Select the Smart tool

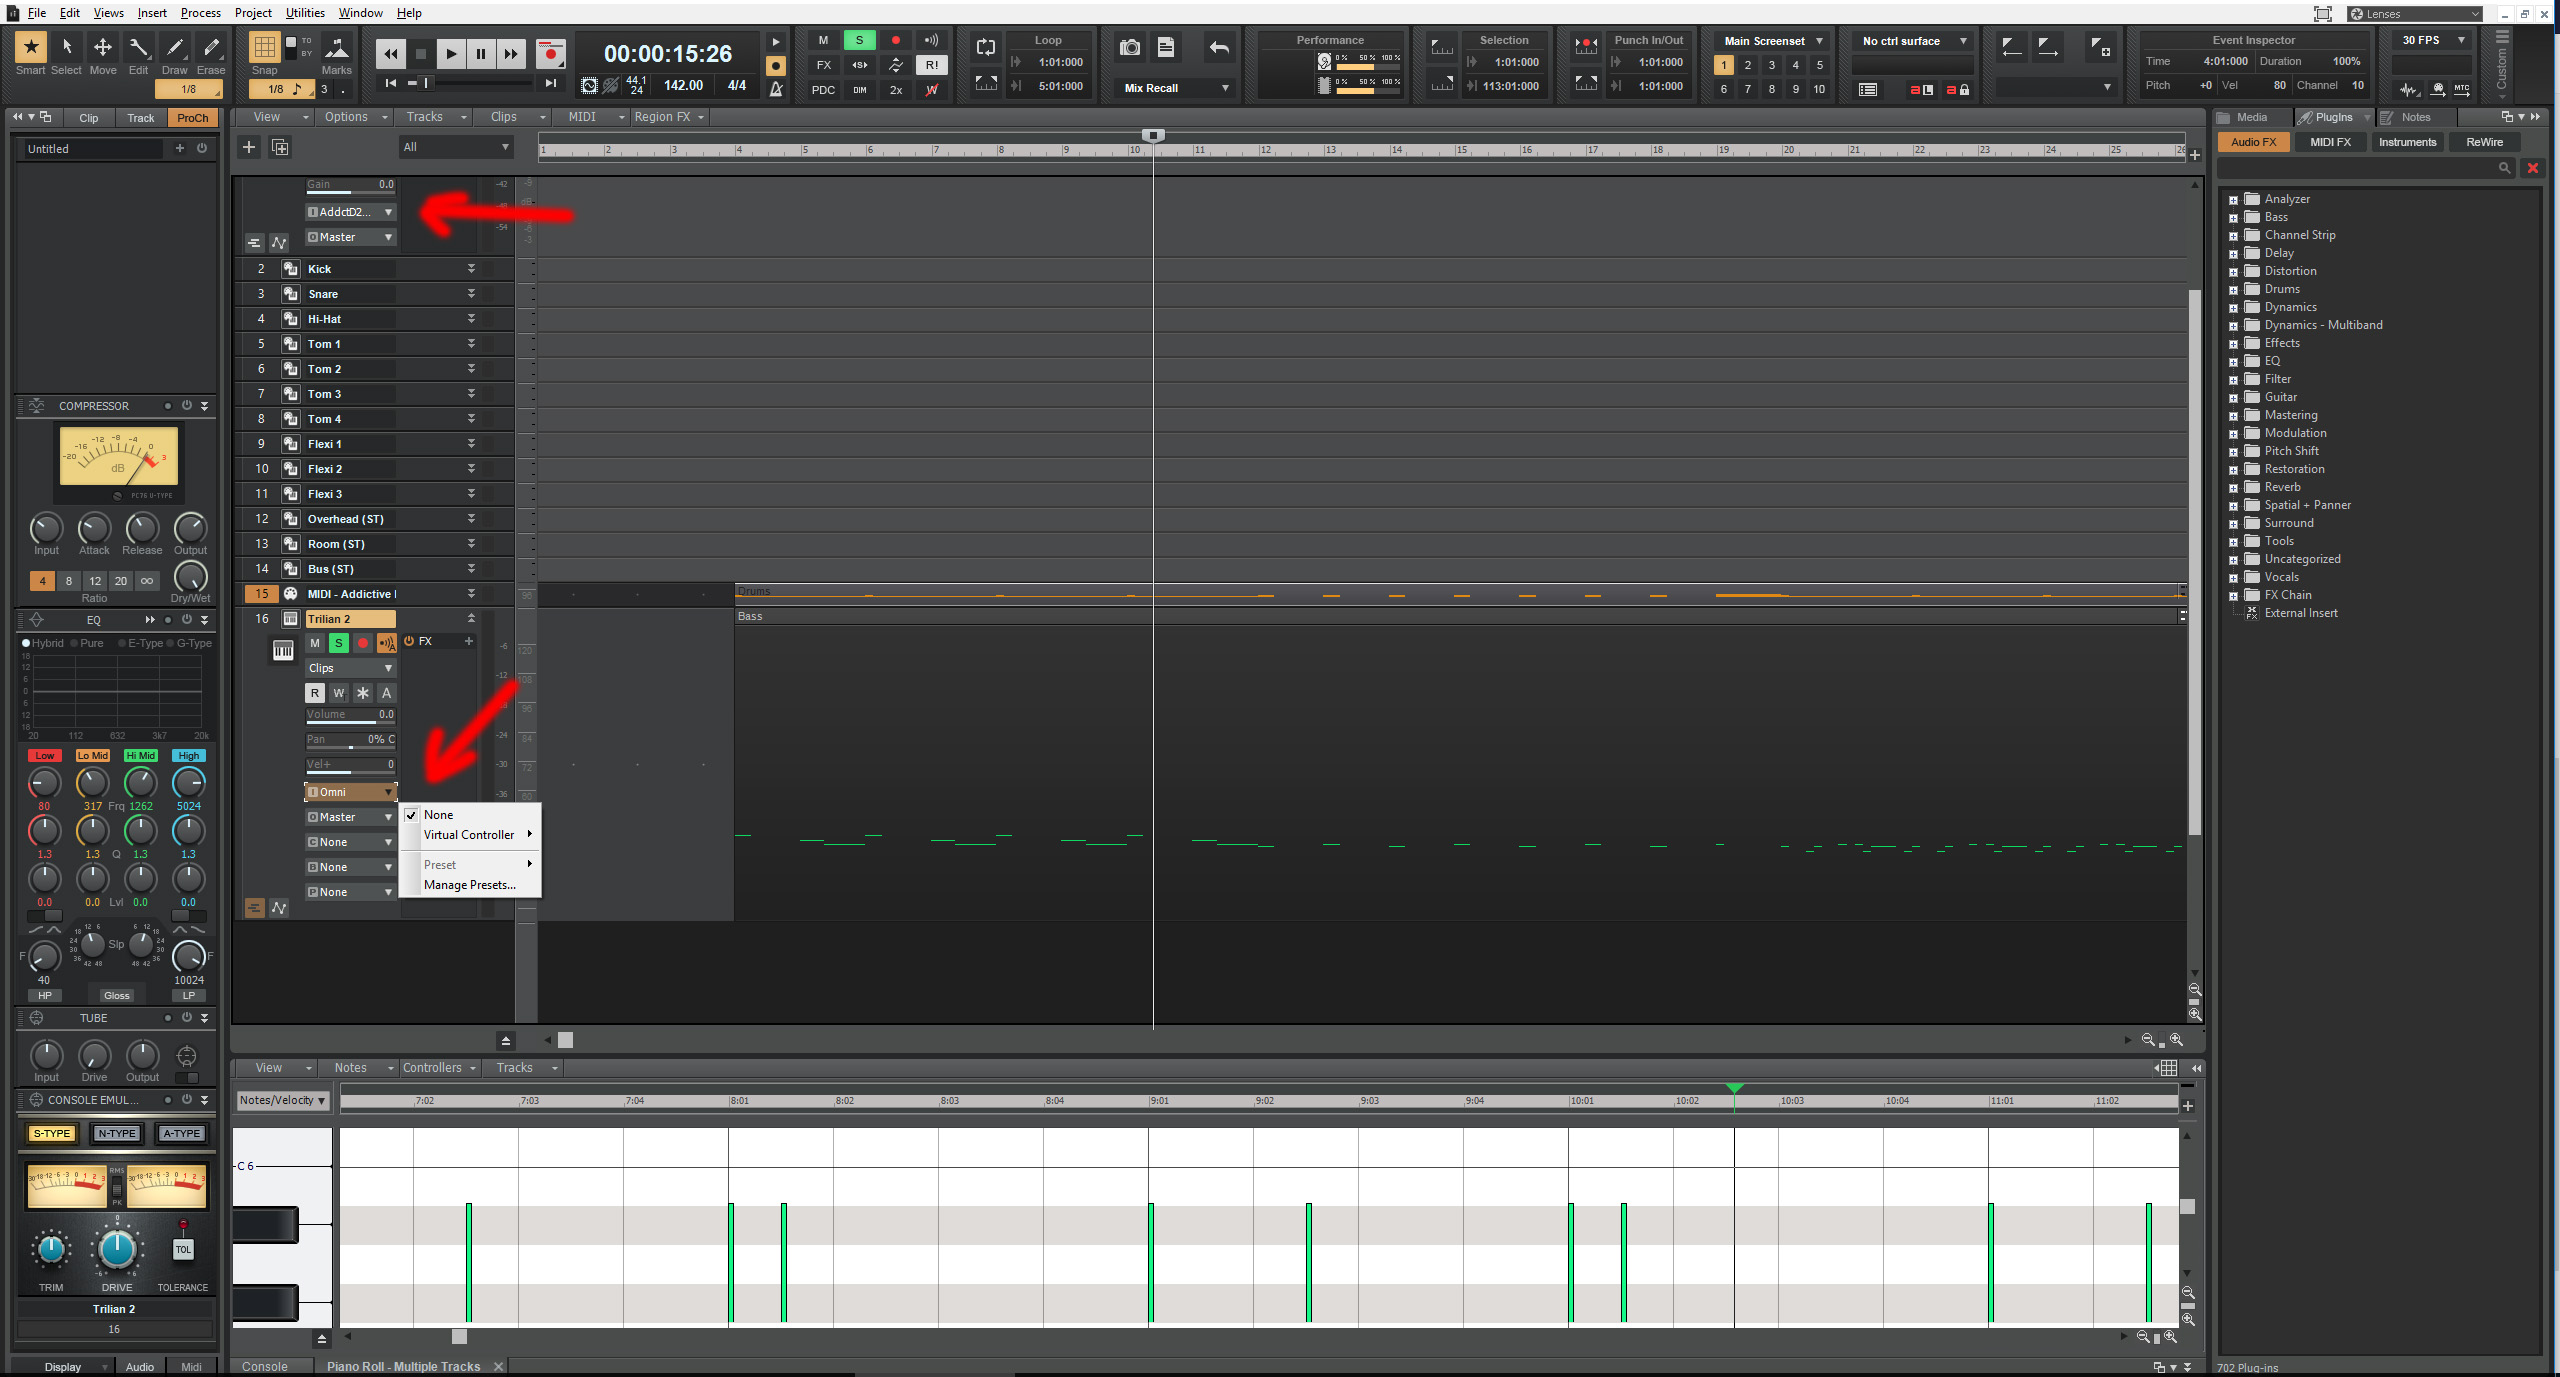tap(30, 47)
